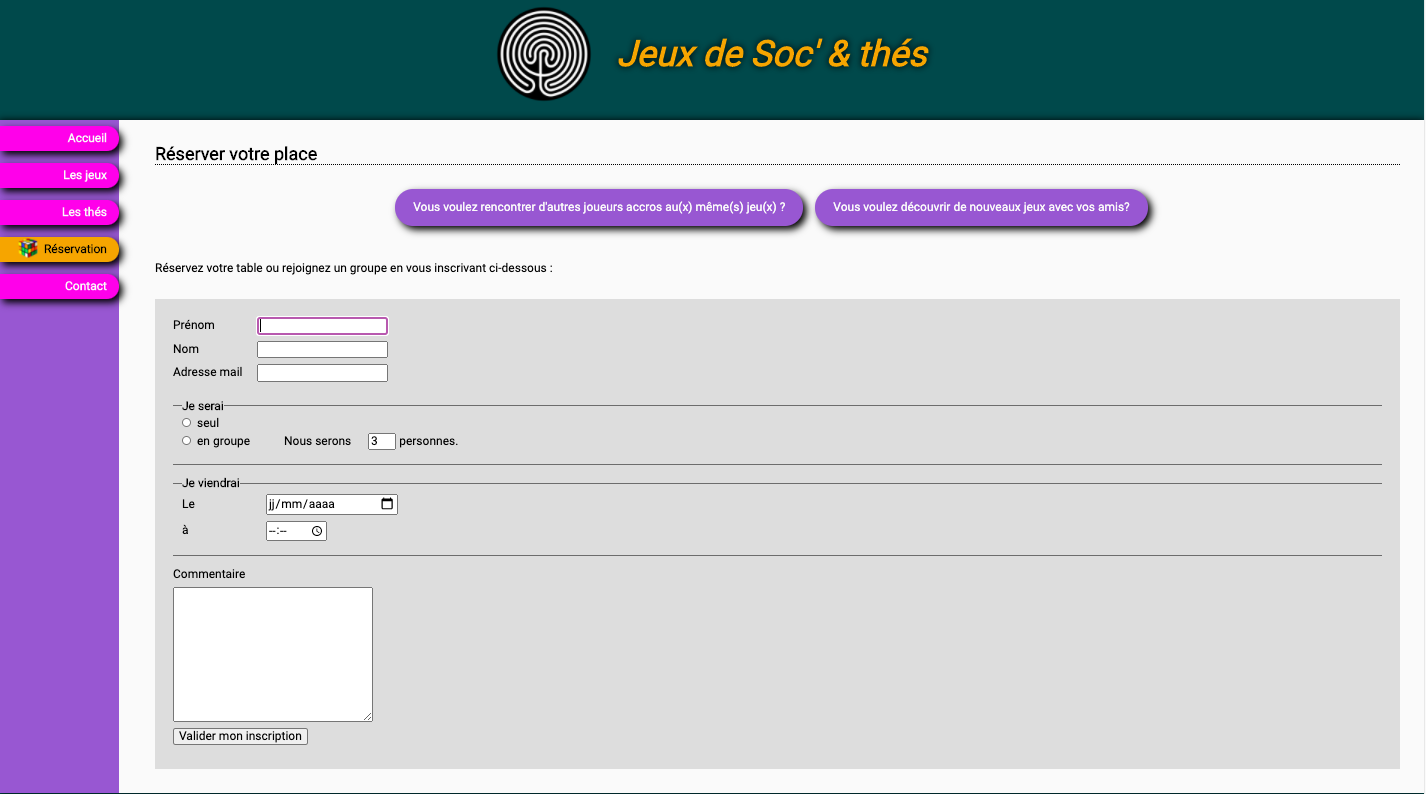1426x794 pixels.
Task: Focus the Prénom text field
Action: tap(322, 326)
